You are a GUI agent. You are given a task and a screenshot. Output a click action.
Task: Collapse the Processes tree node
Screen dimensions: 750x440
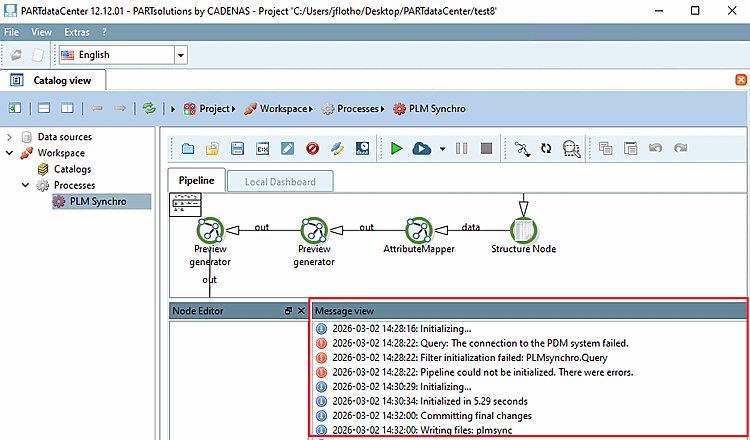click(x=25, y=186)
